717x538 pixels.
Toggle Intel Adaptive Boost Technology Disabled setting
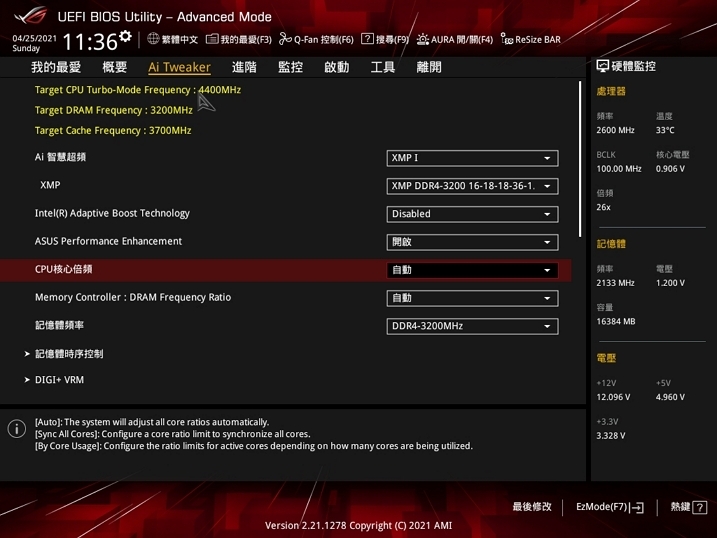point(472,214)
